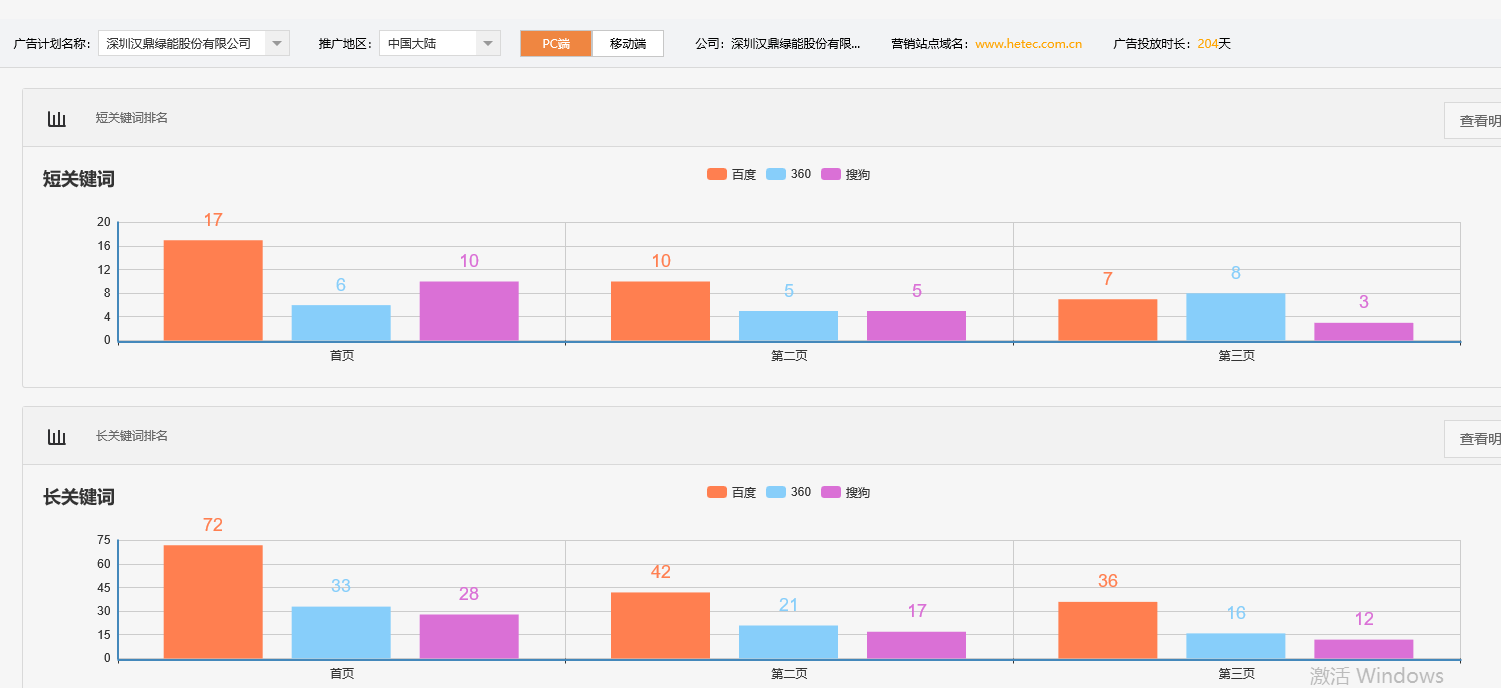Click blue 360 bar valued 33
Image resolution: width=1501 pixels, height=688 pixels.
(341, 632)
